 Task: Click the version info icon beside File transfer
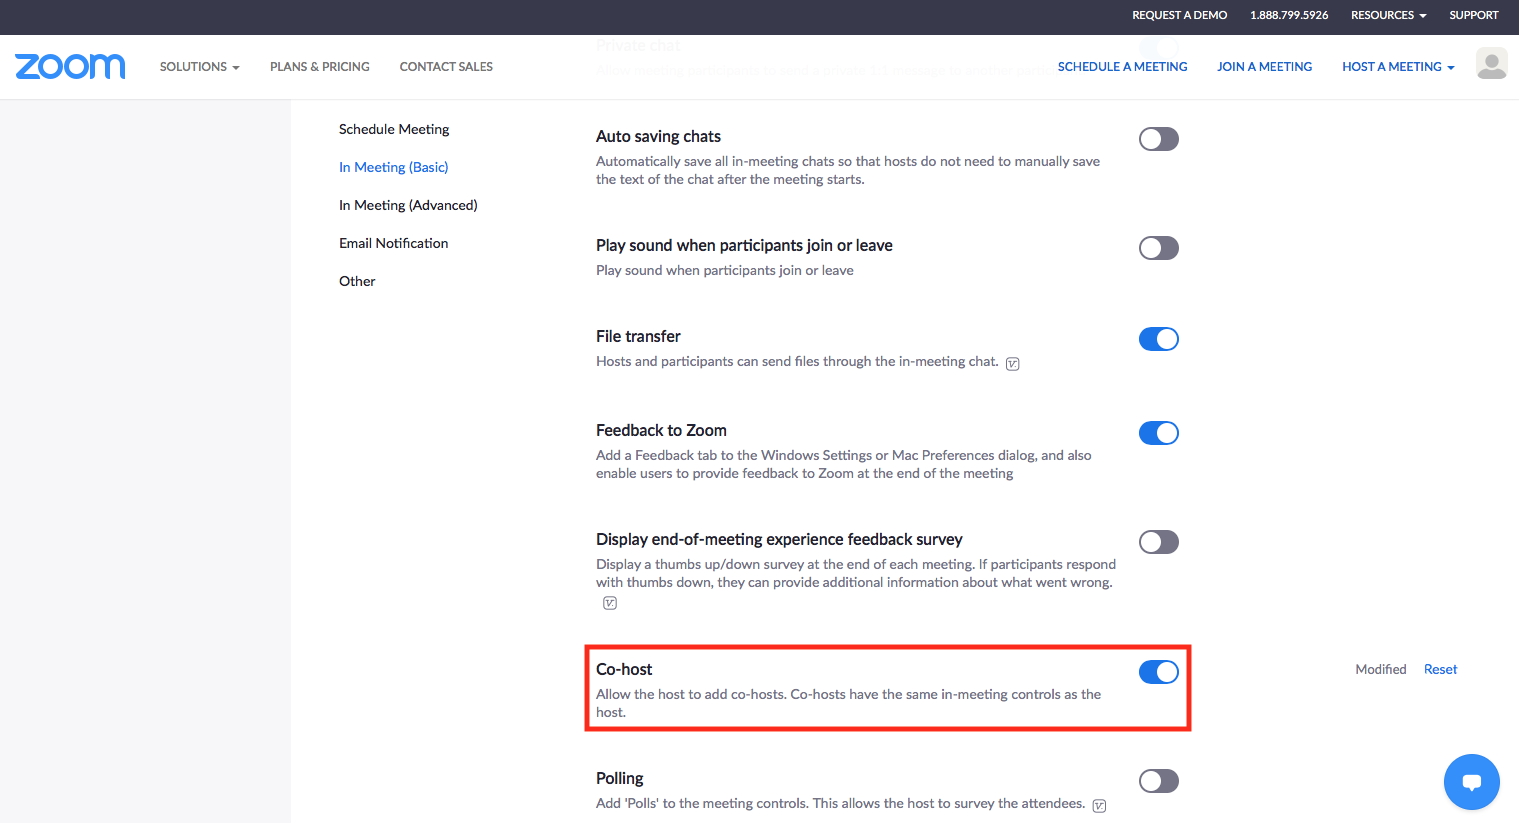click(1012, 364)
